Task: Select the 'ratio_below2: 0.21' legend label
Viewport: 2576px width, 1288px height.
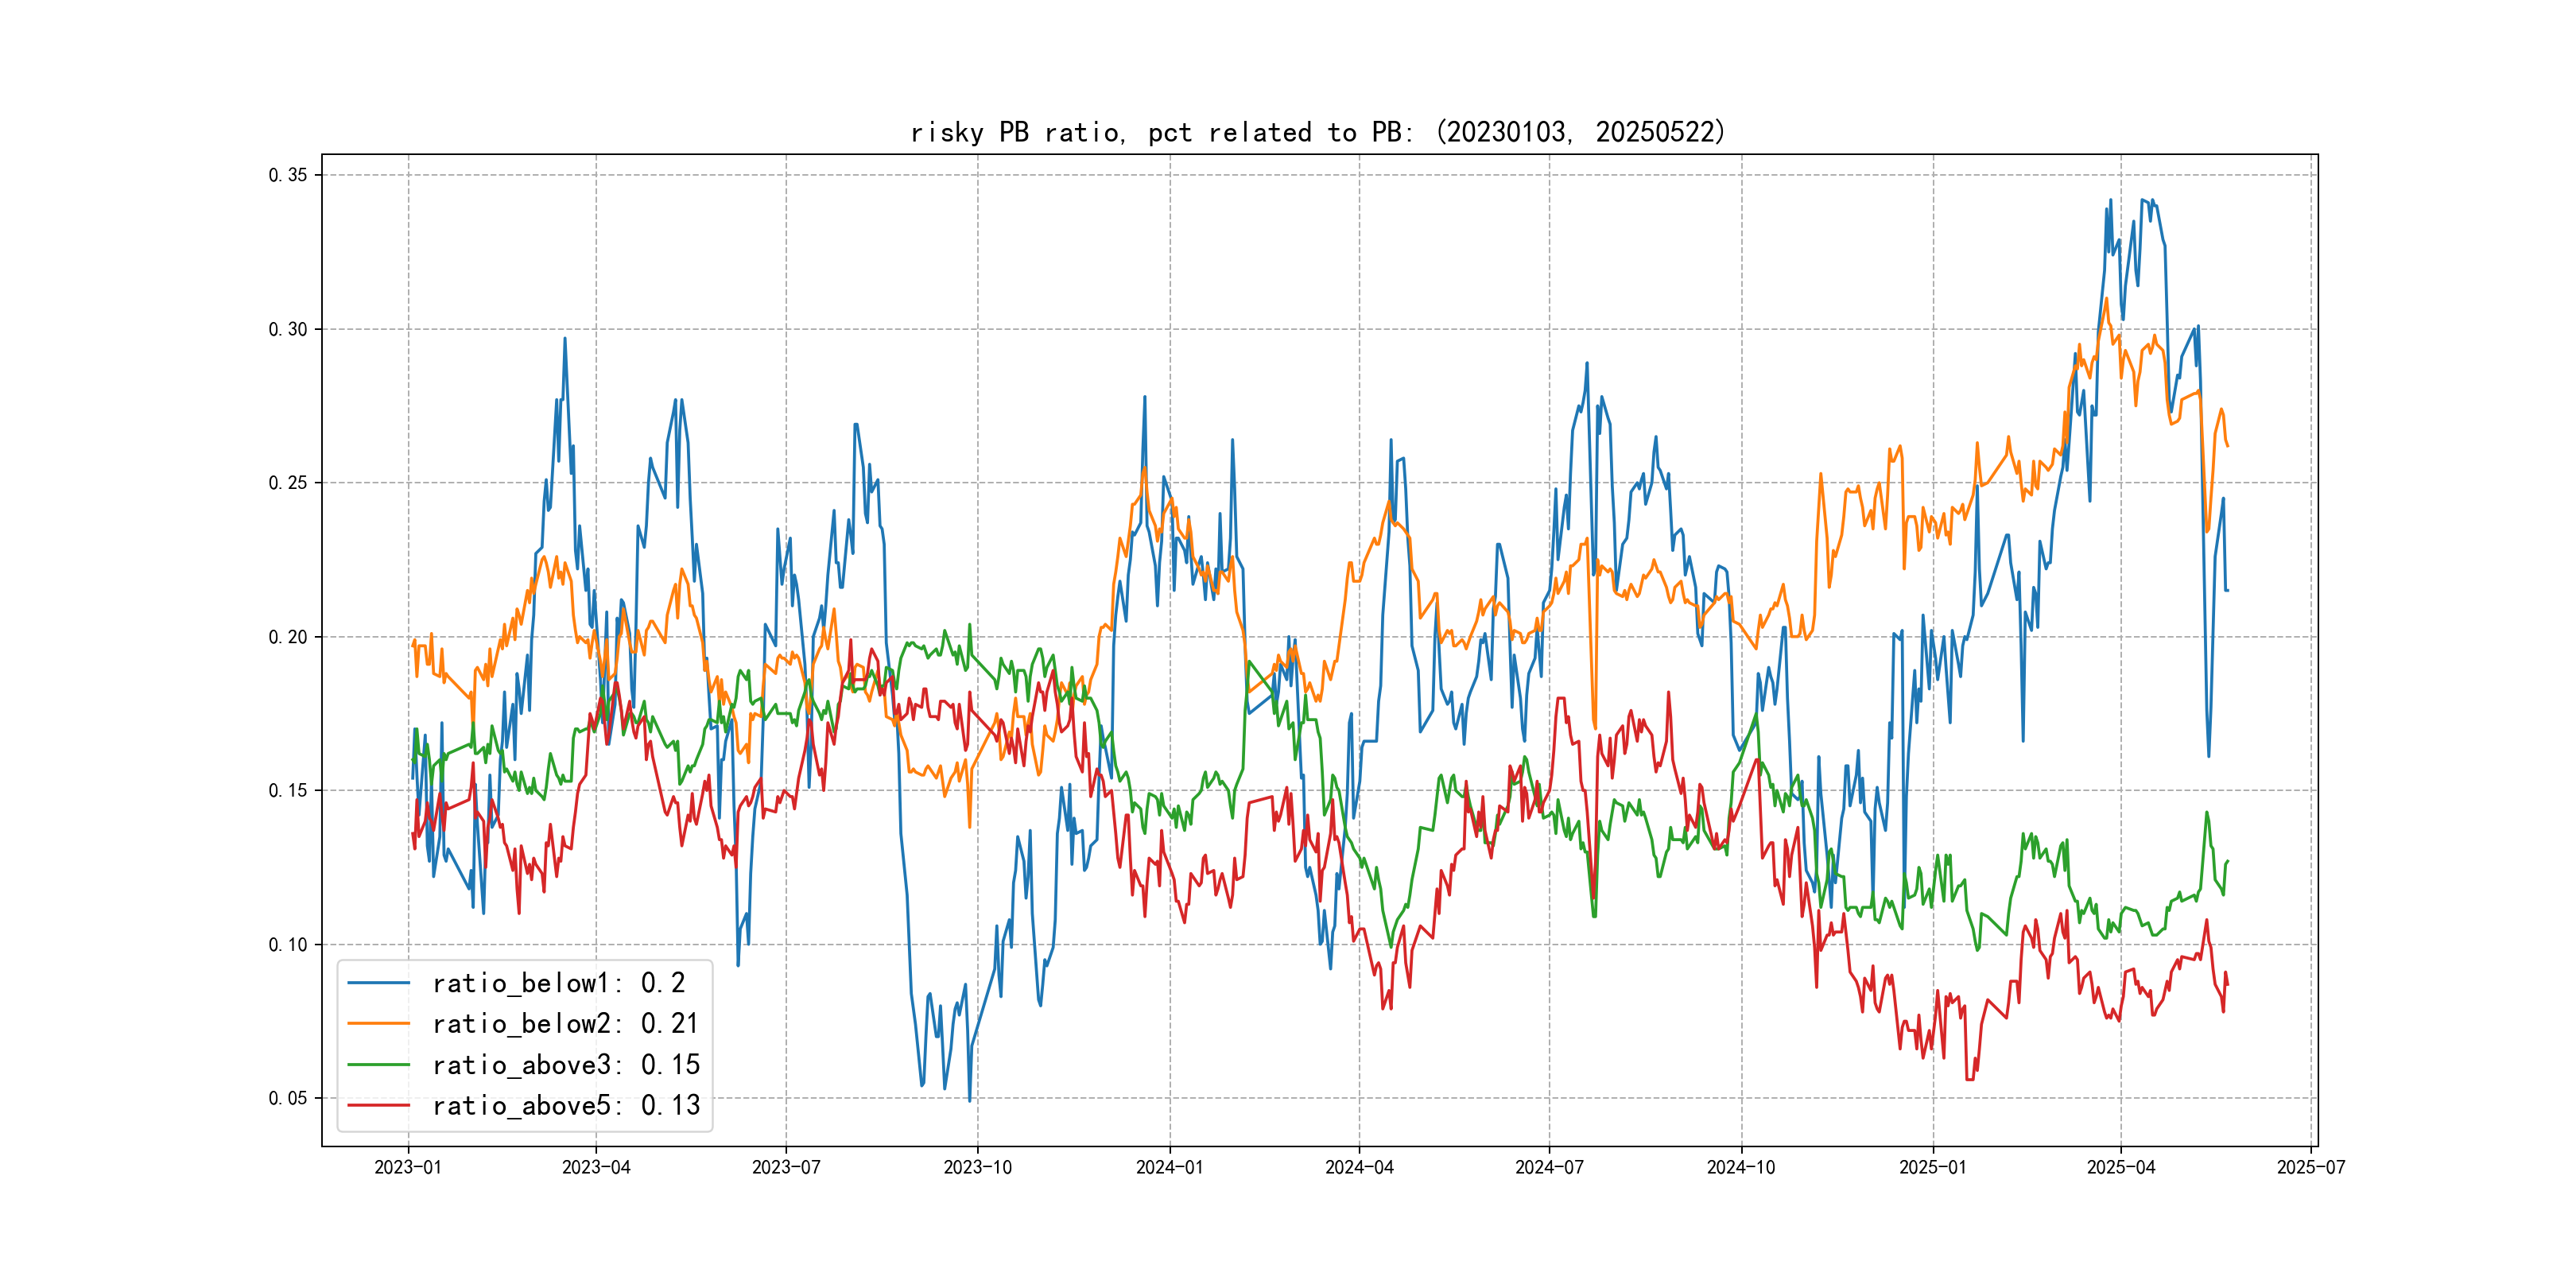Action: tap(565, 1024)
